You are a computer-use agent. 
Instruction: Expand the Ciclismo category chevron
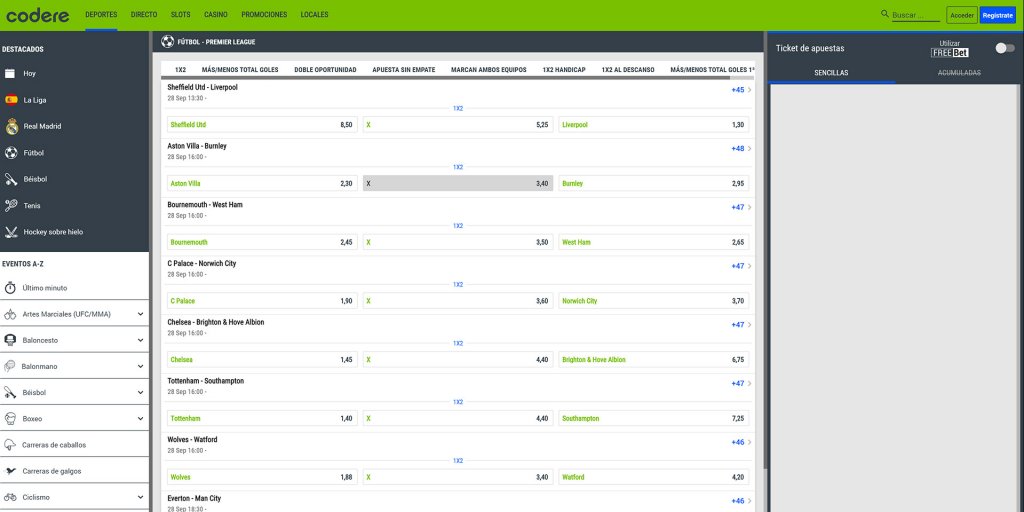[140, 497]
